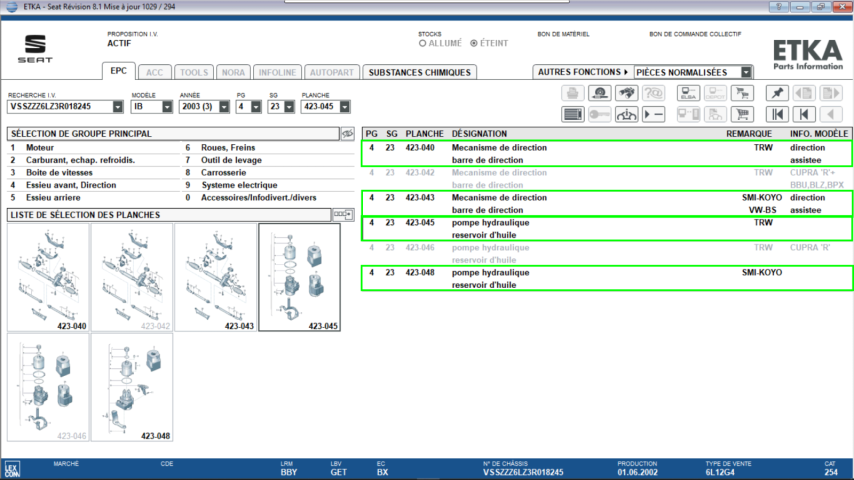The width and height of the screenshot is (854, 480).
Task: Open the Autres fonctions menu
Action: point(583,72)
